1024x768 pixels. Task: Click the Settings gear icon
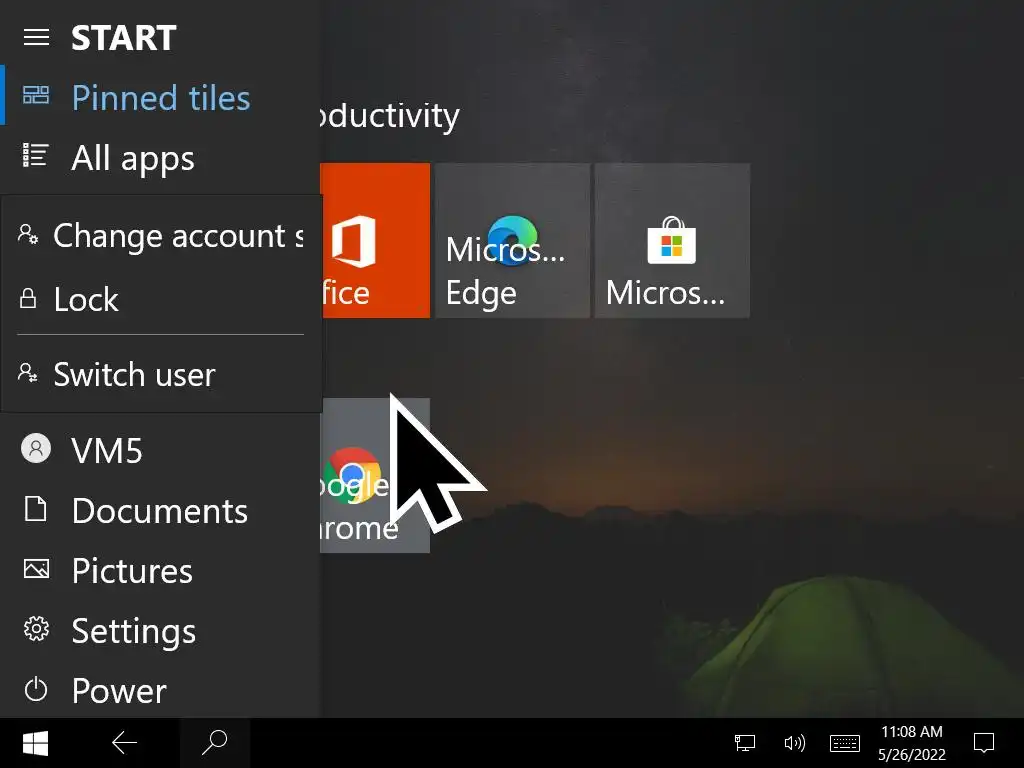(x=36, y=629)
